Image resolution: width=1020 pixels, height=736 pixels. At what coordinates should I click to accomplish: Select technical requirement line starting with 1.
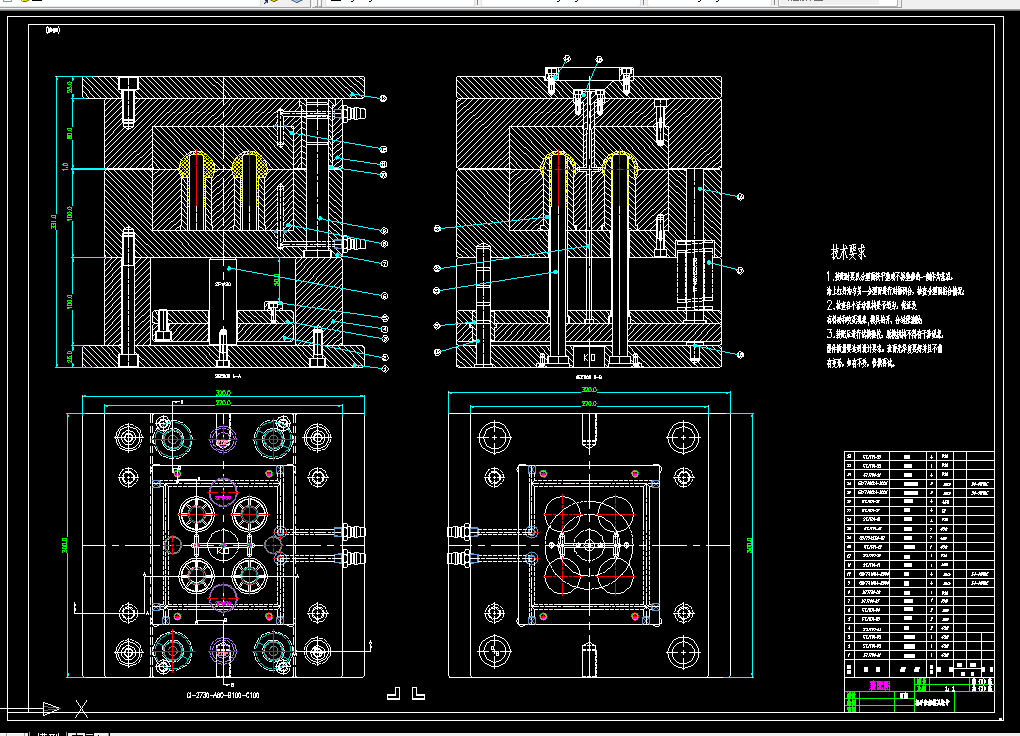[x=890, y=277]
